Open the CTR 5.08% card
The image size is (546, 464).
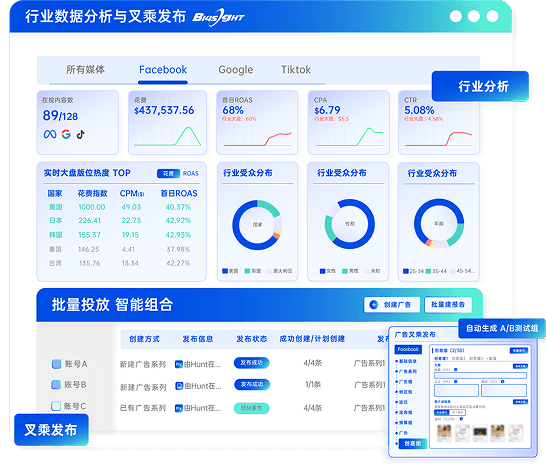[x=439, y=123]
